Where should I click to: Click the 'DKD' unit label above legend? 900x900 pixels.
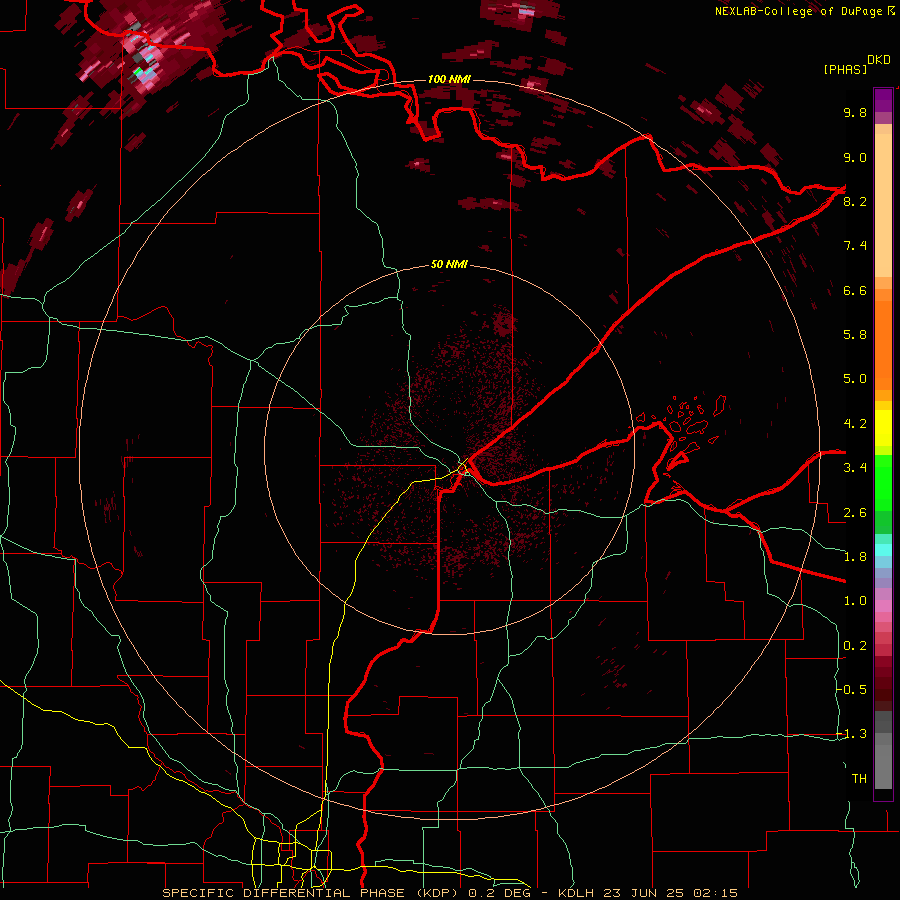(879, 60)
